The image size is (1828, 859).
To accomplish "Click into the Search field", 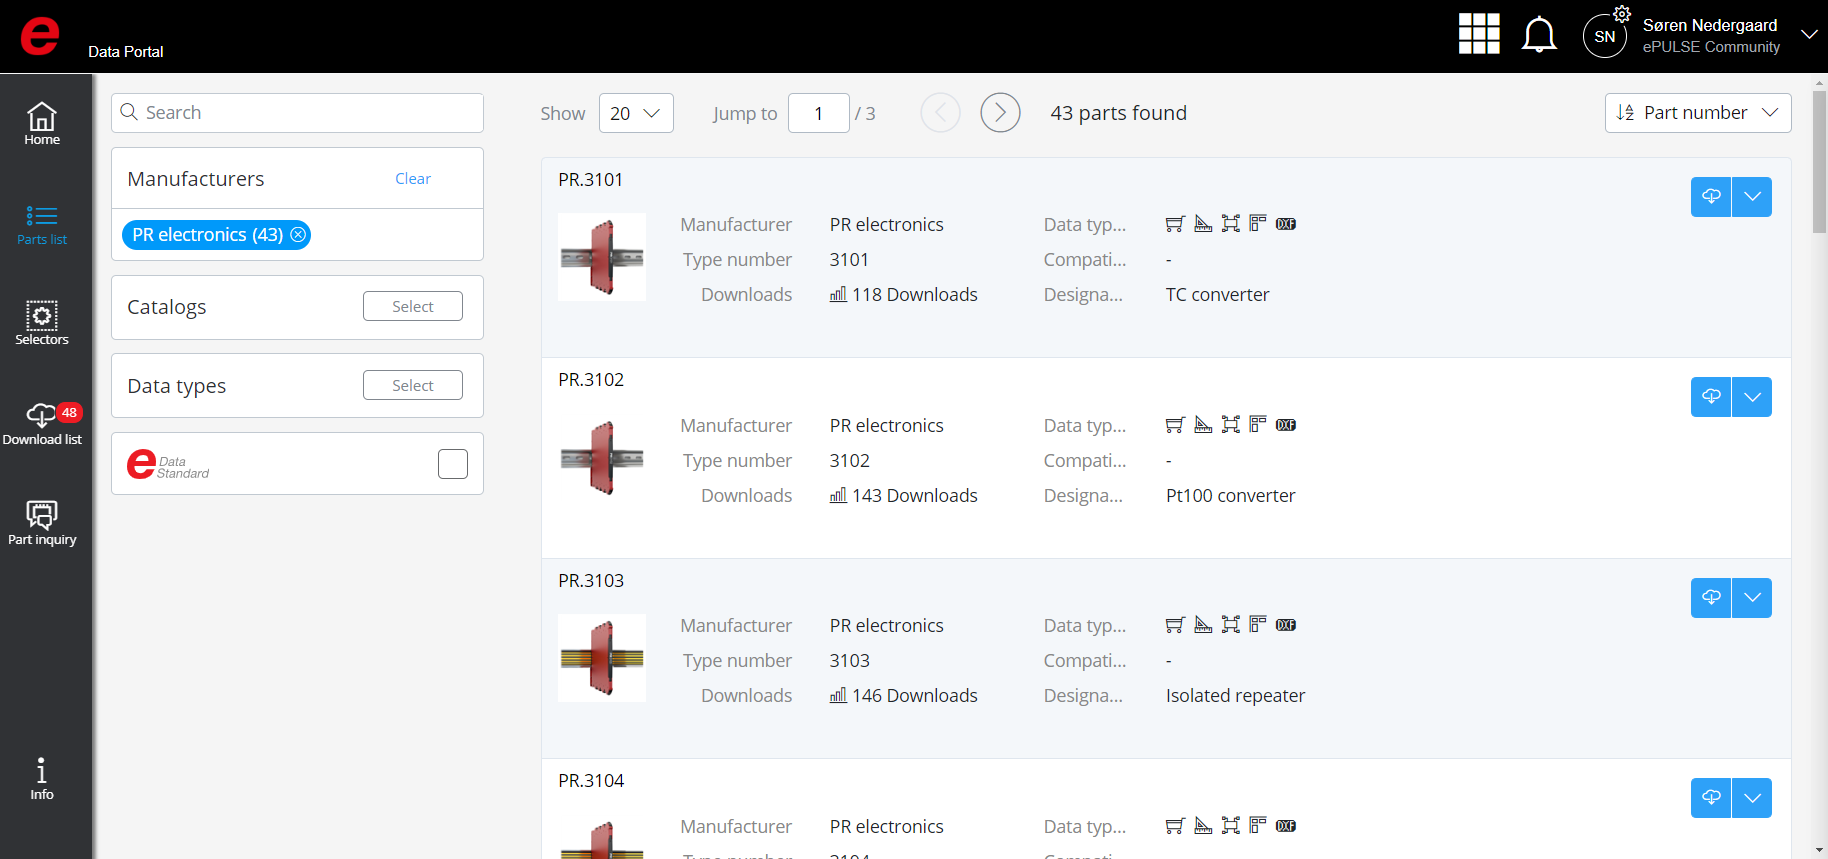I will [310, 113].
